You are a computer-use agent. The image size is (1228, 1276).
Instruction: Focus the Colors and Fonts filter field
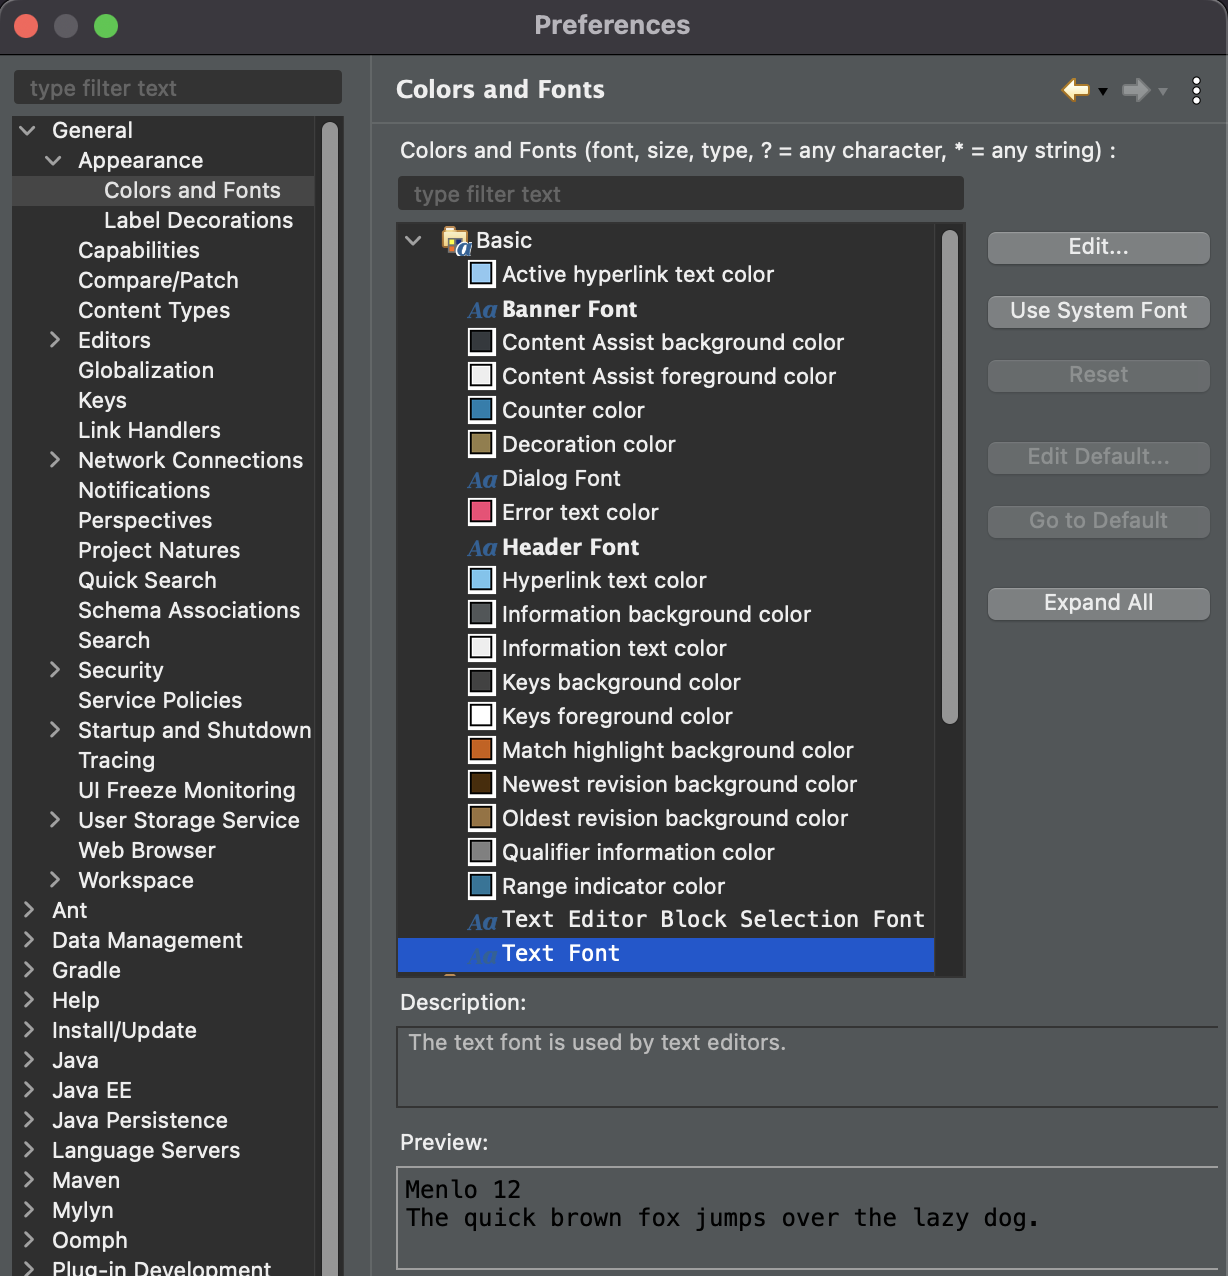pos(681,194)
